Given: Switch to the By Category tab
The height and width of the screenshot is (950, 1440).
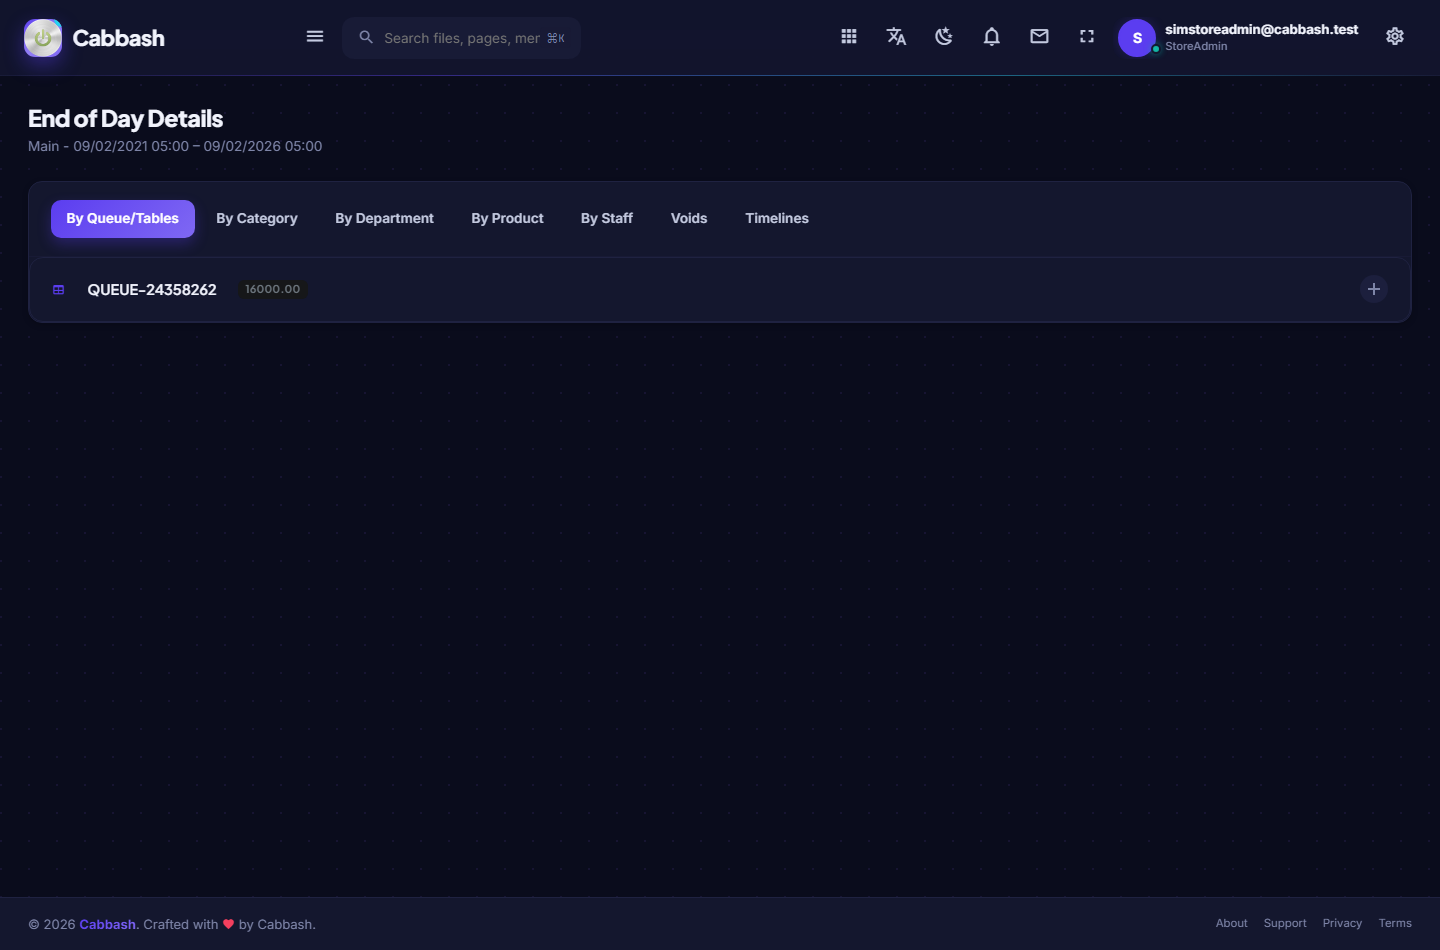Looking at the screenshot, I should (x=257, y=219).
